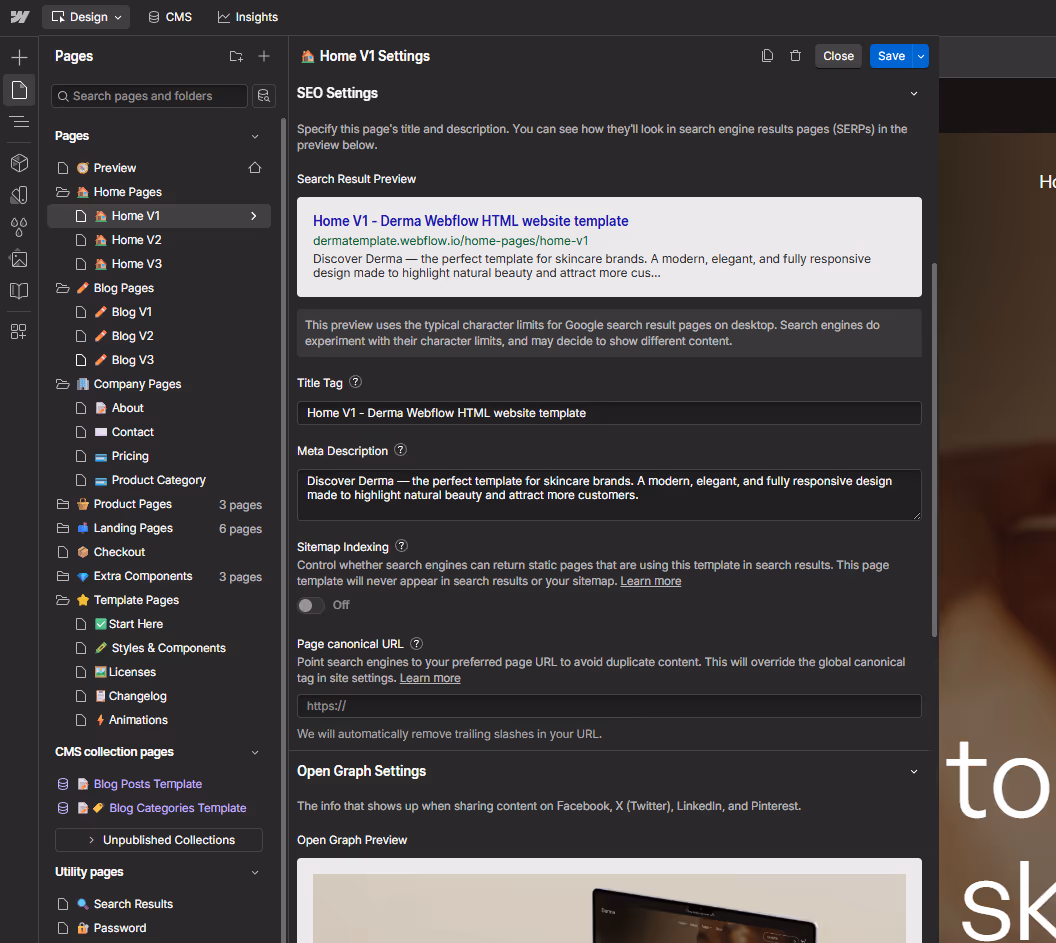The height and width of the screenshot is (943, 1056).
Task: Collapse the SEO Settings section
Action: click(913, 92)
